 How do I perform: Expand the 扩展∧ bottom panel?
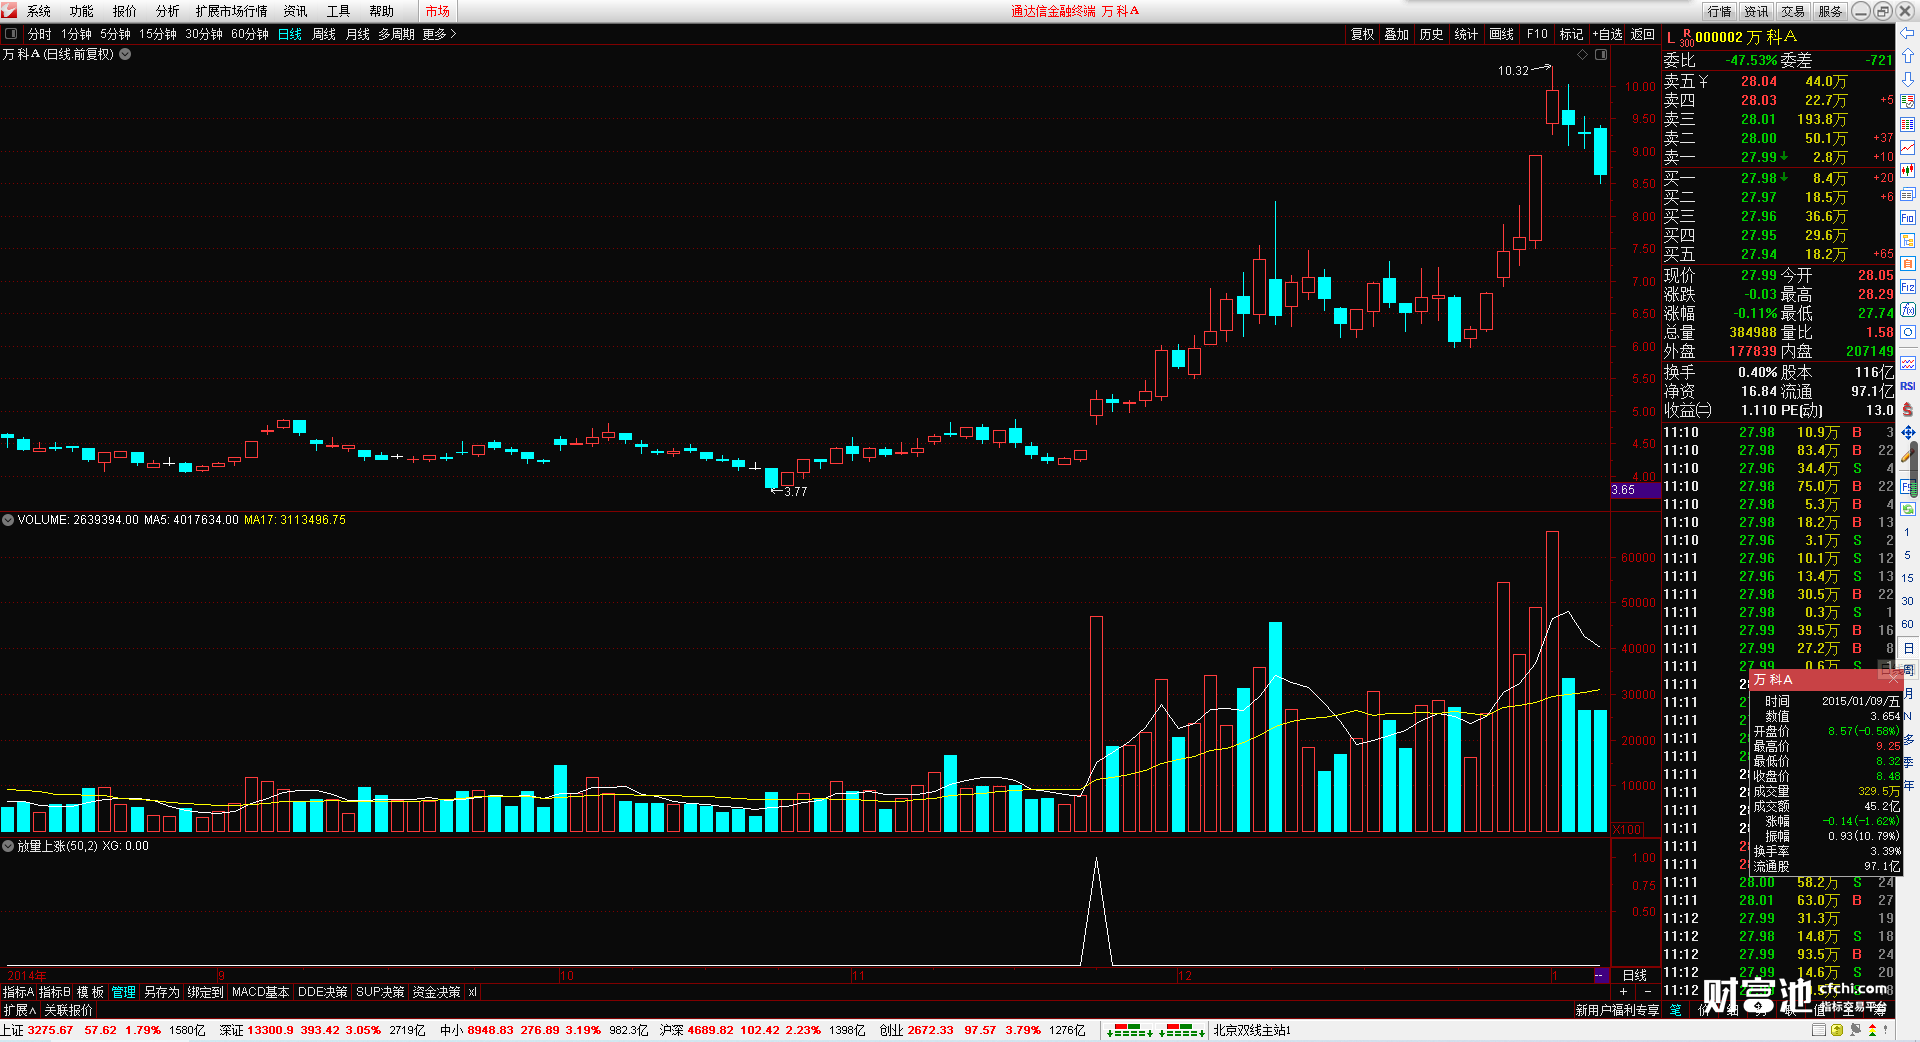(x=19, y=1010)
